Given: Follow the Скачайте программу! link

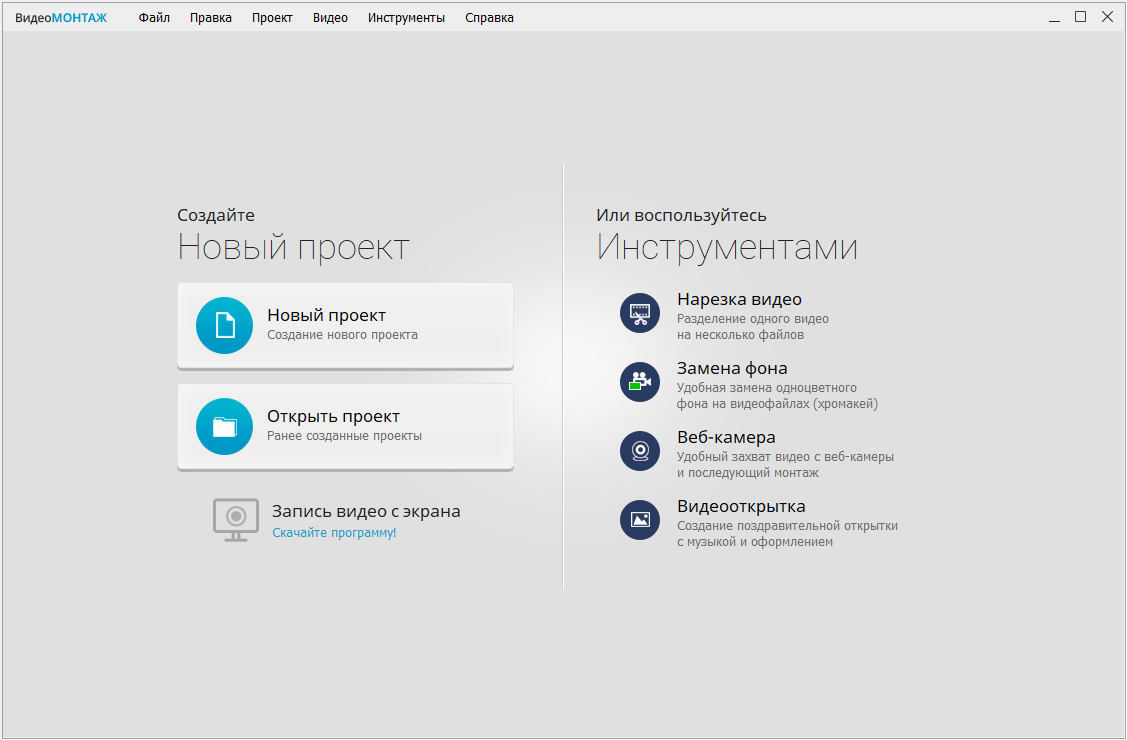Looking at the screenshot, I should pyautogui.click(x=334, y=533).
